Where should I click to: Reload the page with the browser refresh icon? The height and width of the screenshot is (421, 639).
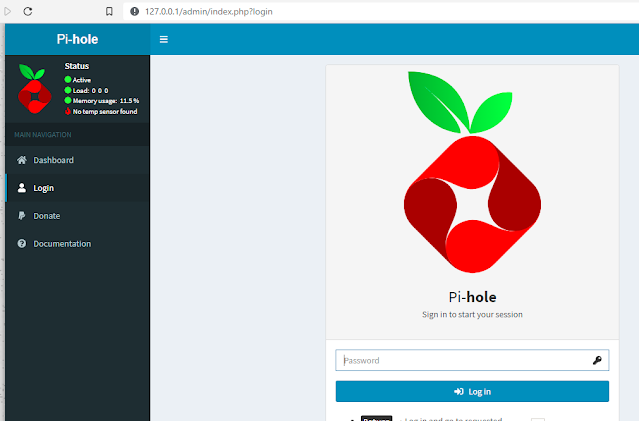(x=28, y=11)
